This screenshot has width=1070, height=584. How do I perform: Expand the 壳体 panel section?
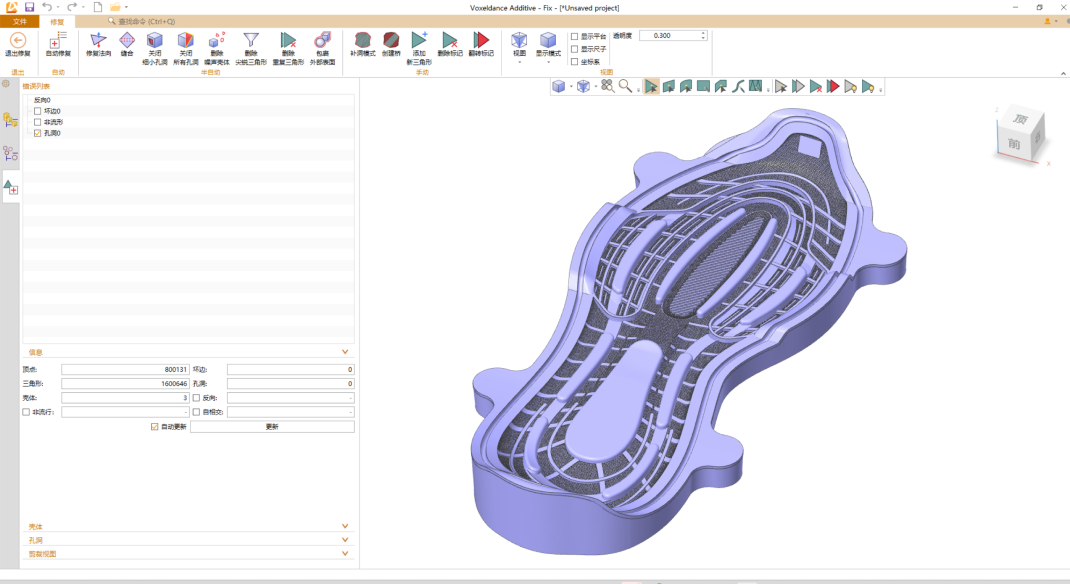345,526
